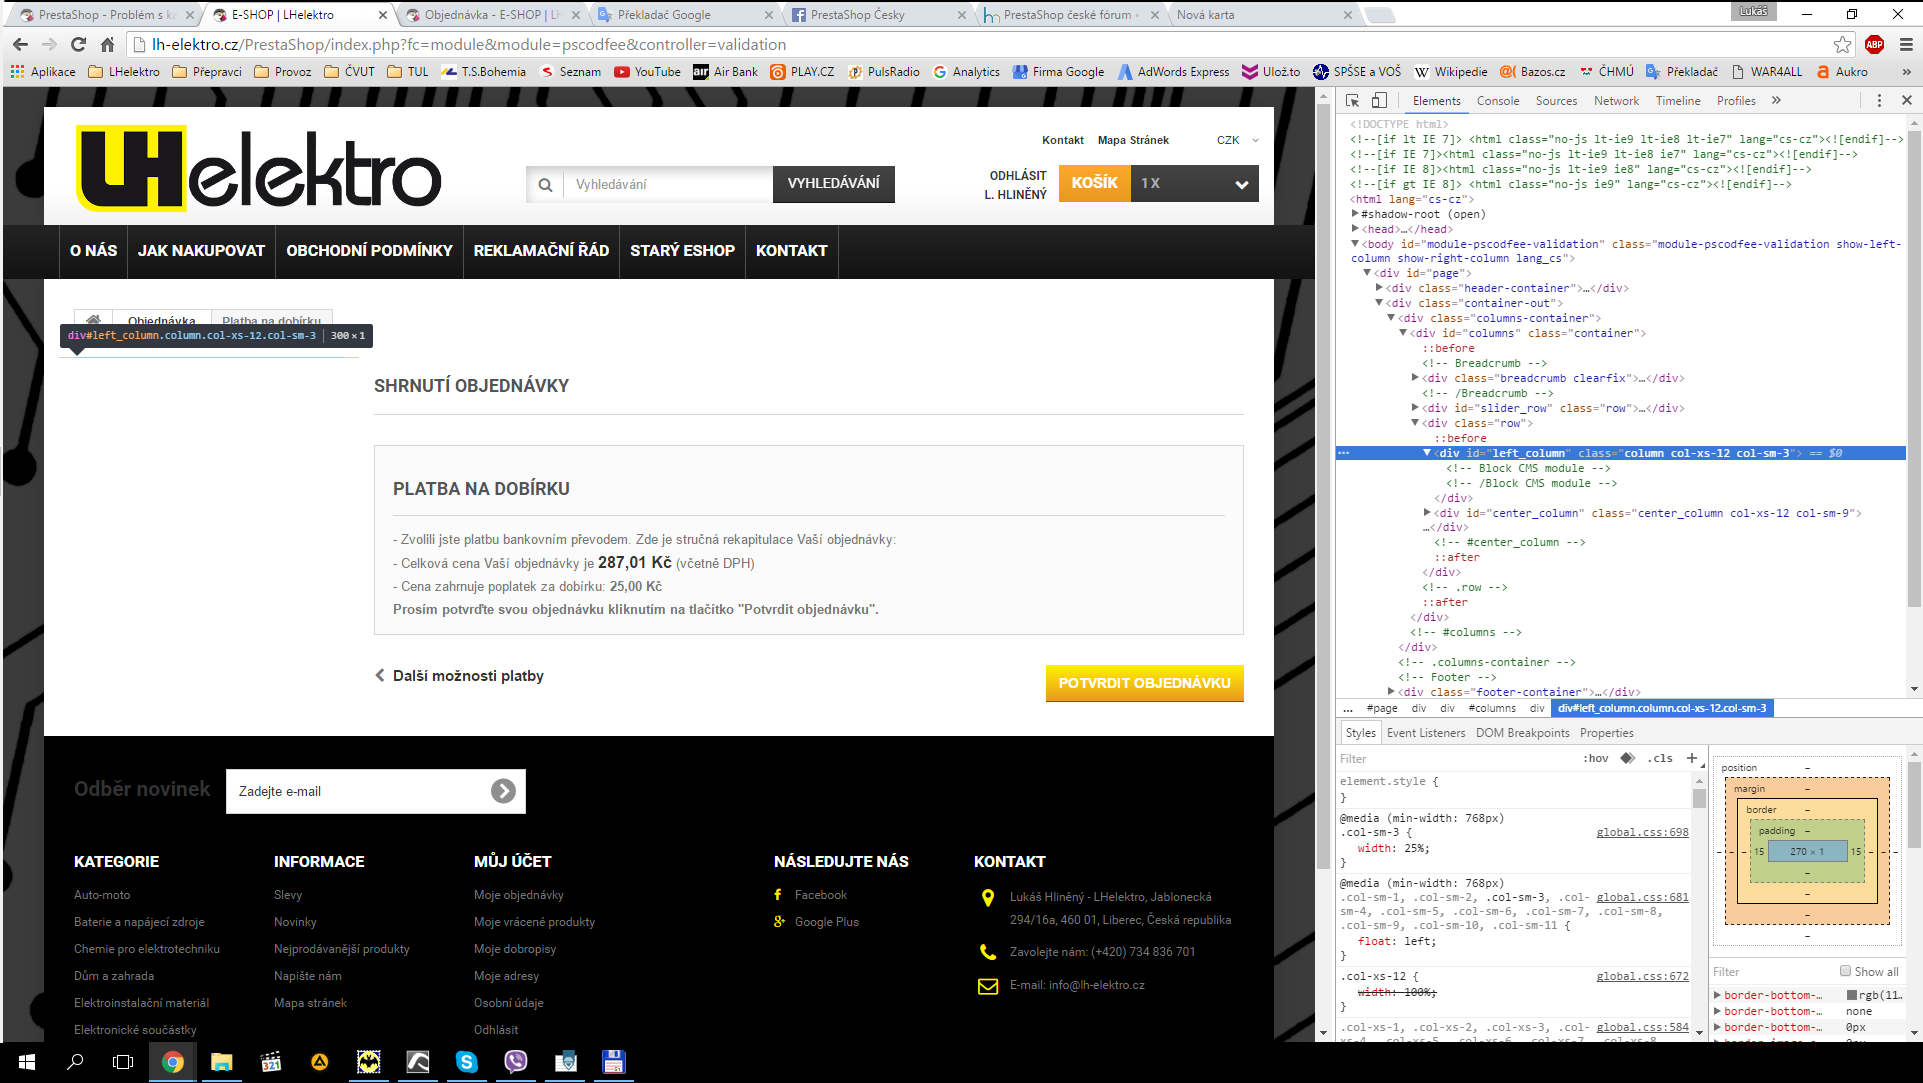Click the add new style rule plus icon
Screen dimensions: 1923x1083
point(1692,758)
